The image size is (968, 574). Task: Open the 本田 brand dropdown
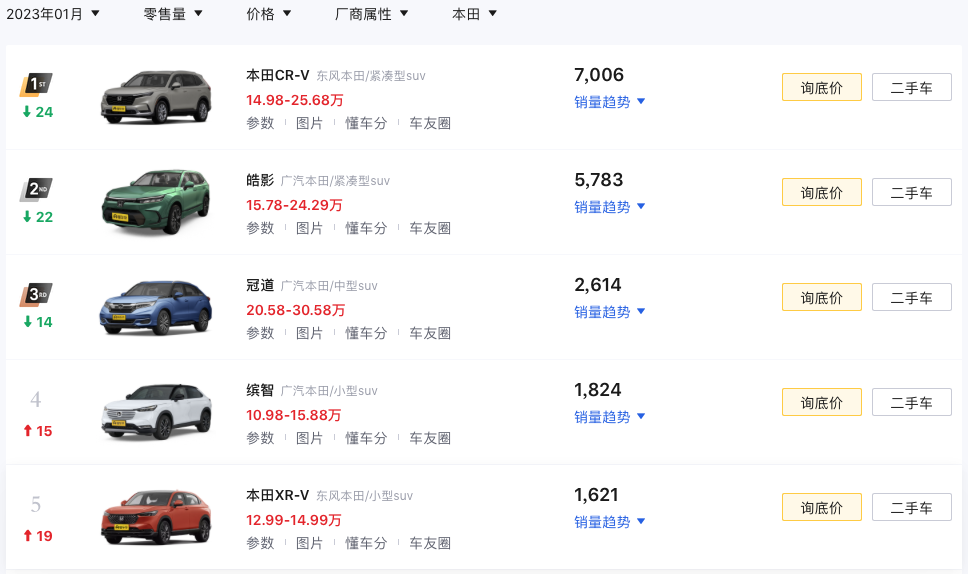coord(474,14)
